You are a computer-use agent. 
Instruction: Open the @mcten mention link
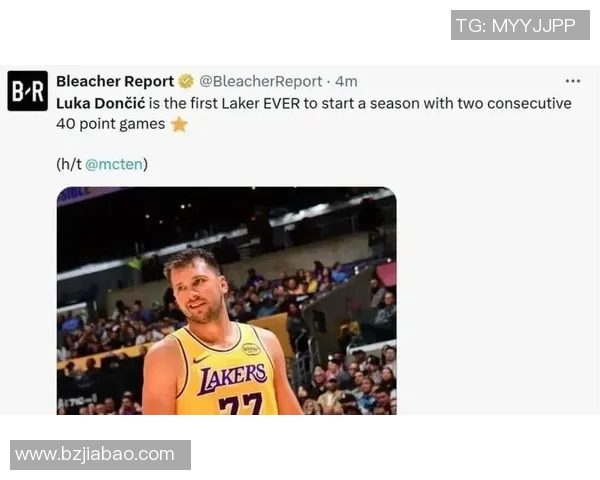[114, 164]
